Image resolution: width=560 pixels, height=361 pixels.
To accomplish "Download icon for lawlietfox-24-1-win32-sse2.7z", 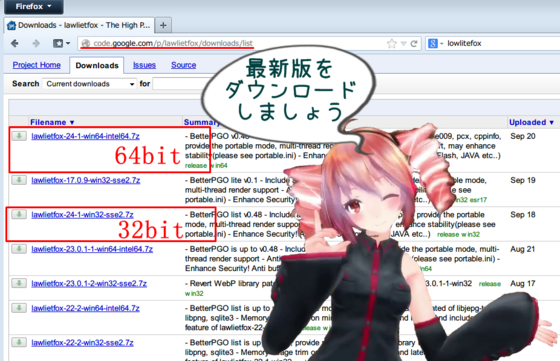I will click(x=19, y=214).
